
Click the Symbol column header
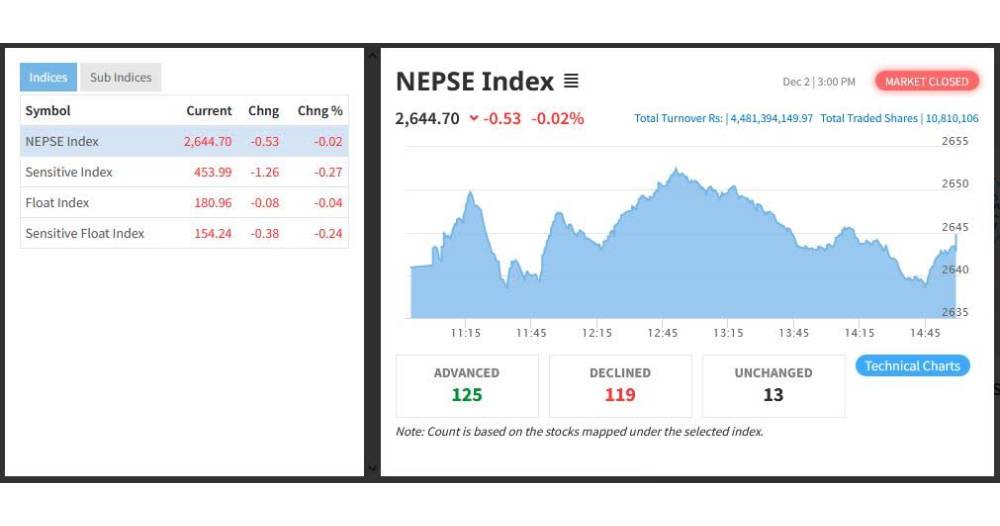[48, 111]
